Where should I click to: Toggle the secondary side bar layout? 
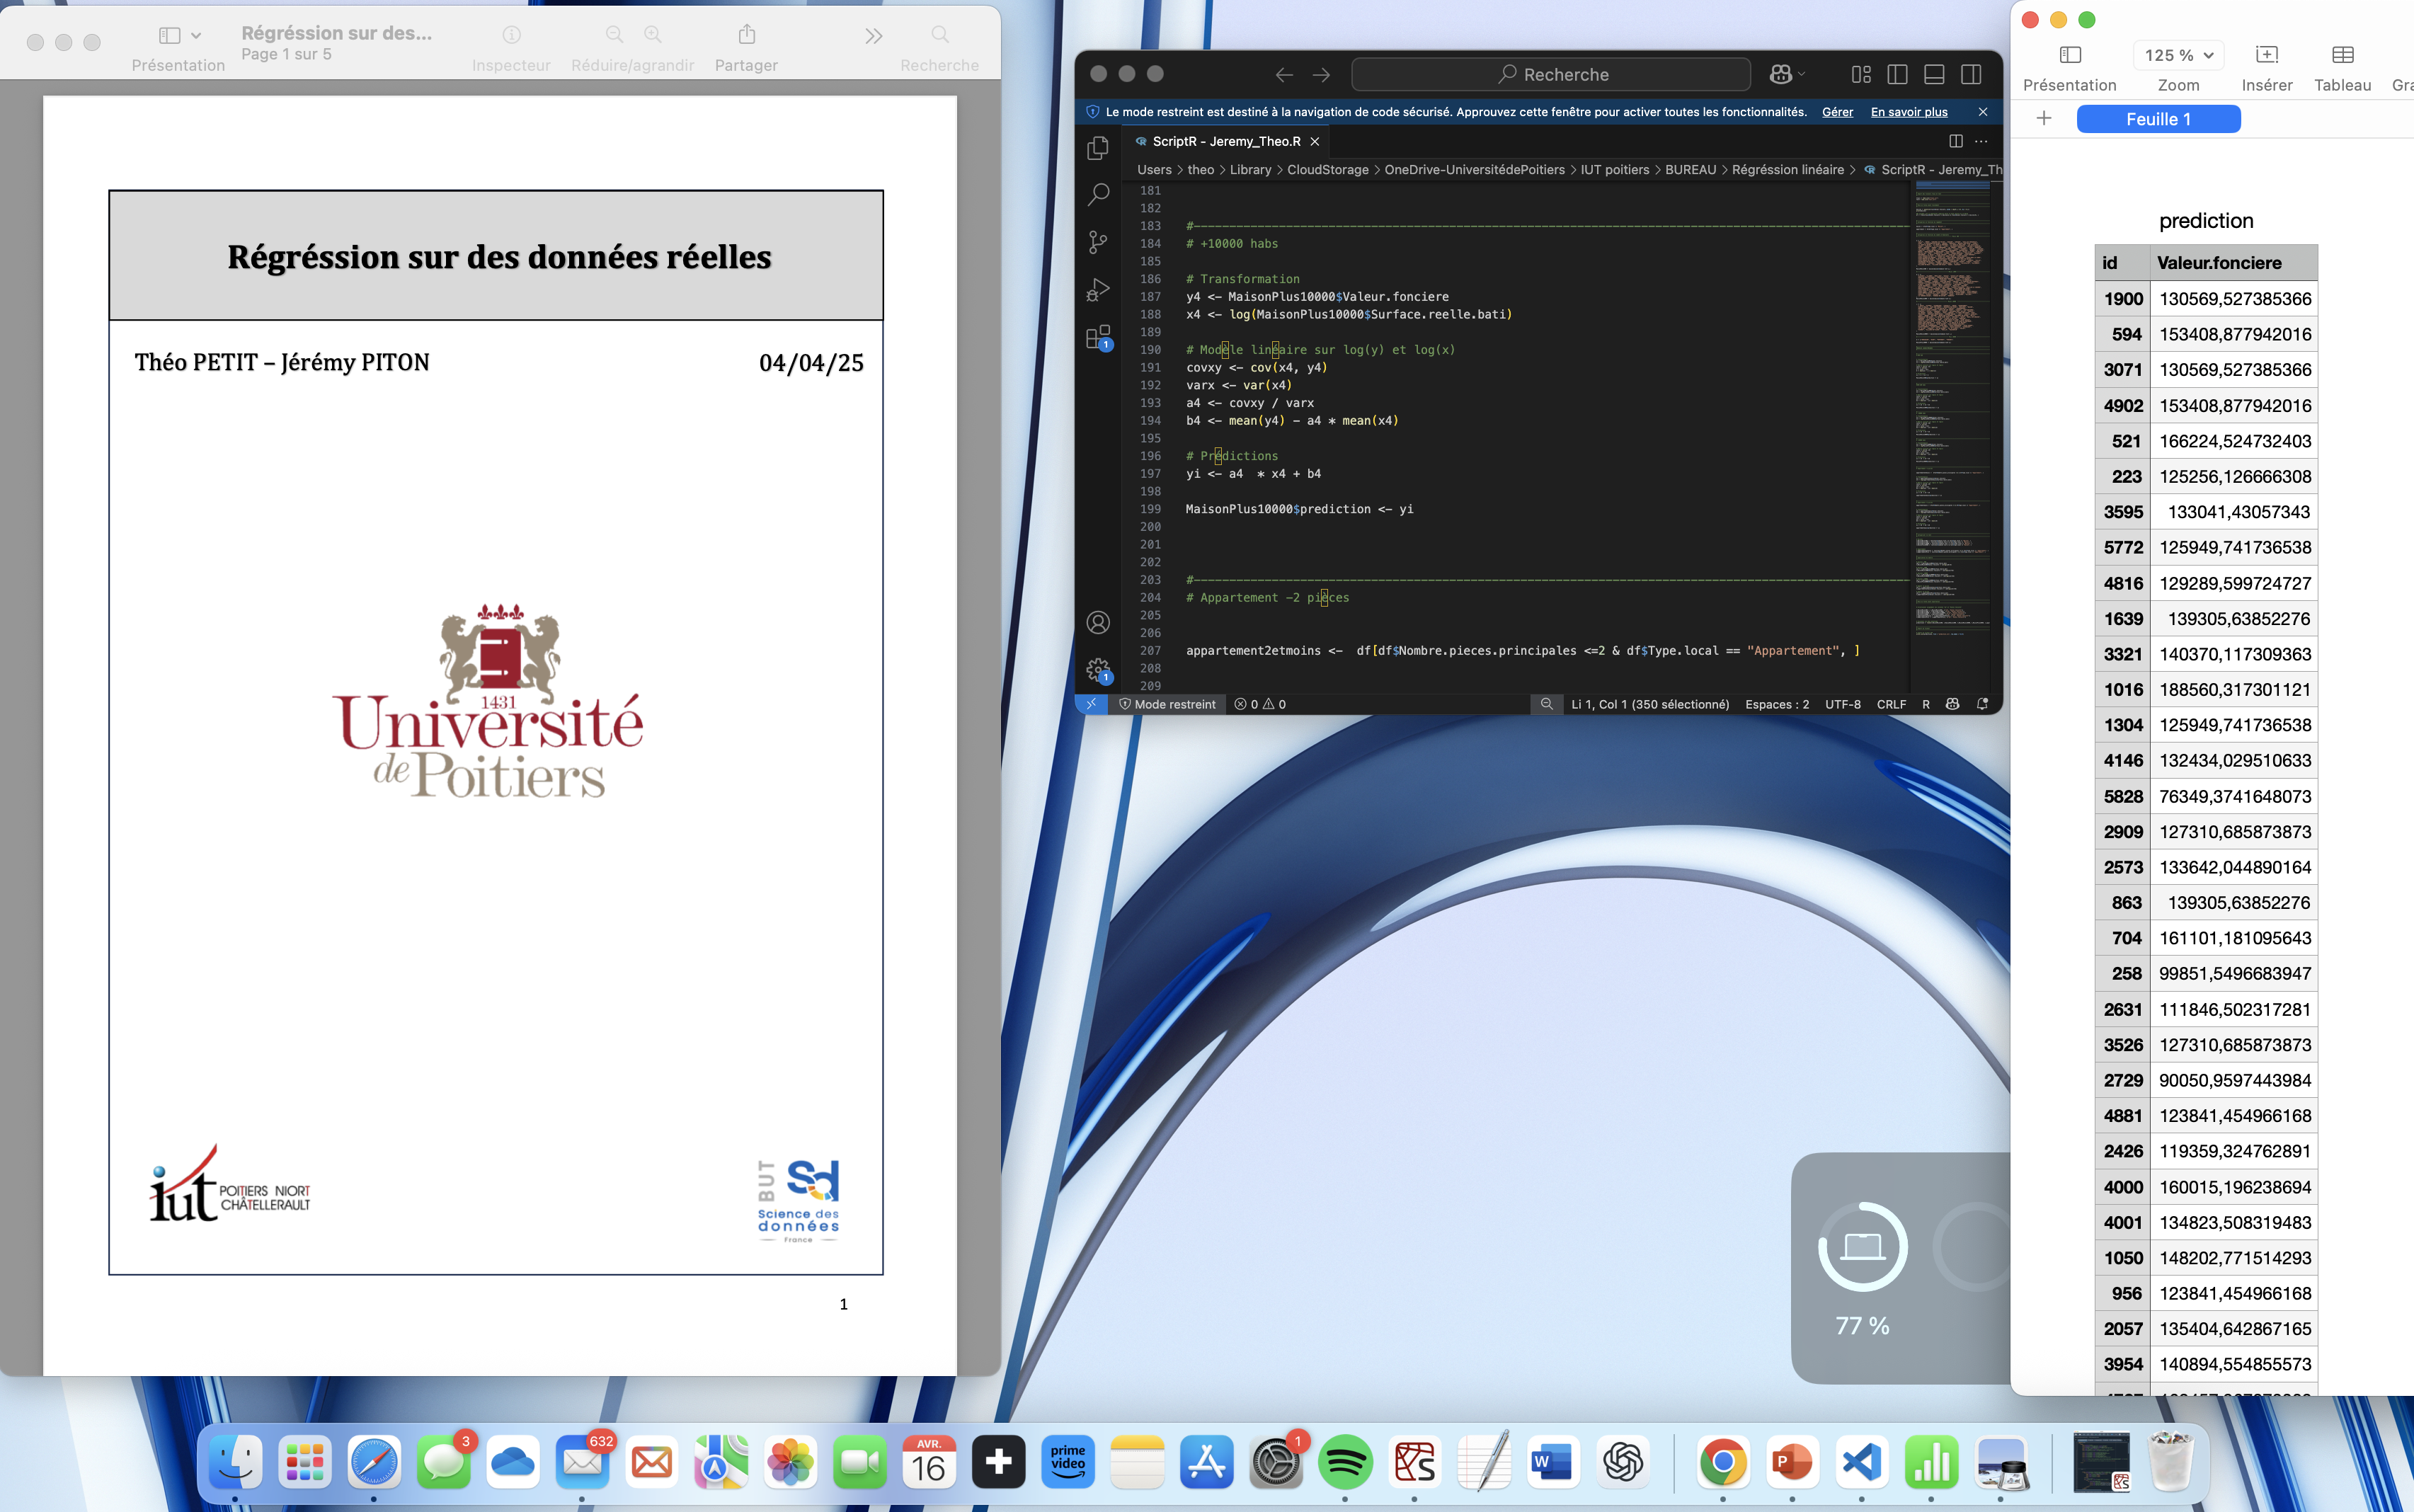[1971, 74]
